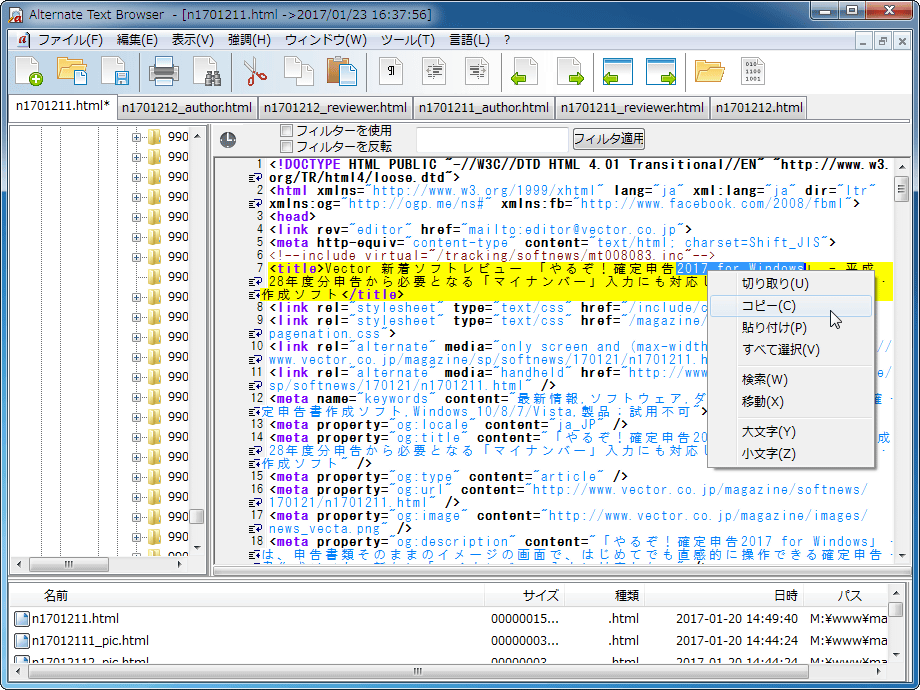Toggle paragraph mark display icon

pyautogui.click(x=391, y=71)
